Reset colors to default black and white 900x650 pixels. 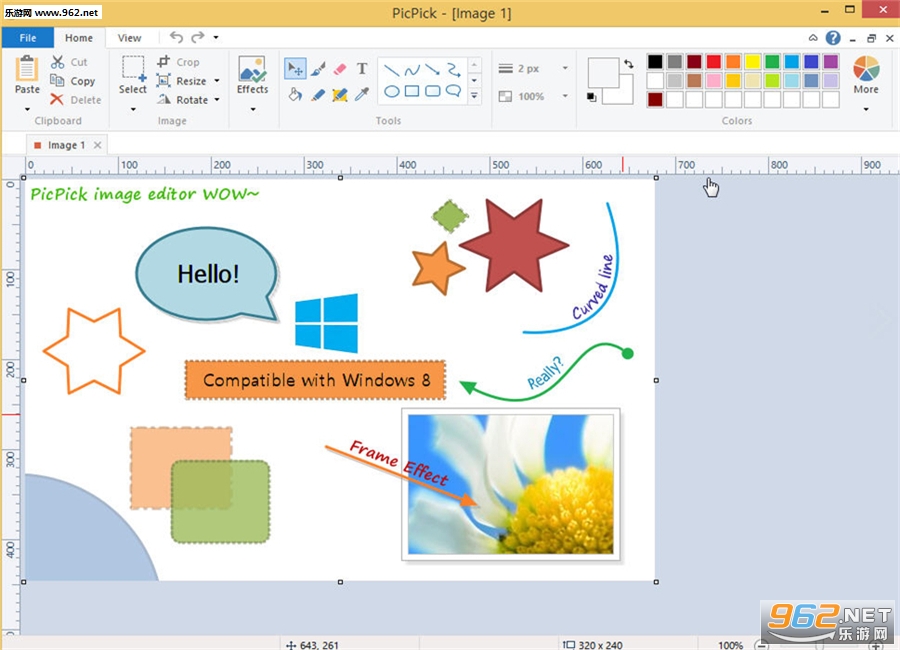coord(592,97)
